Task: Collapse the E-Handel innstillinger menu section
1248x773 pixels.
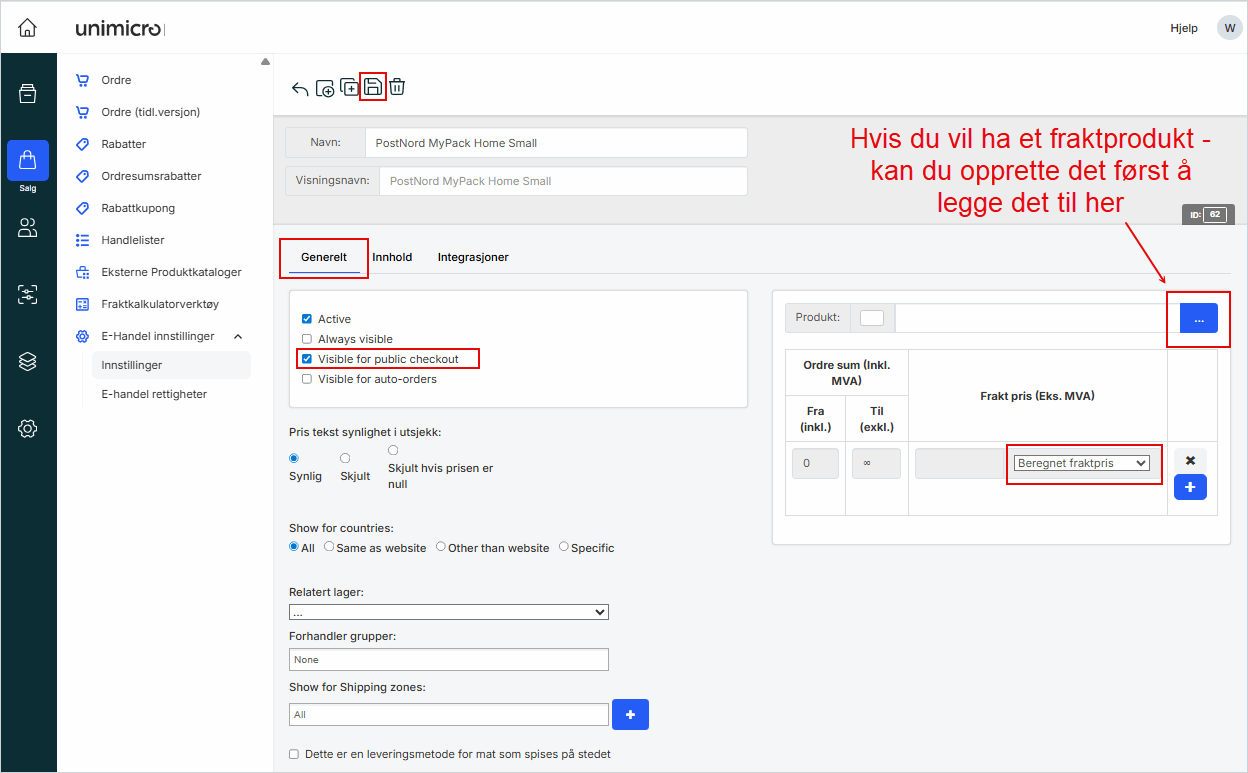Action: point(237,336)
